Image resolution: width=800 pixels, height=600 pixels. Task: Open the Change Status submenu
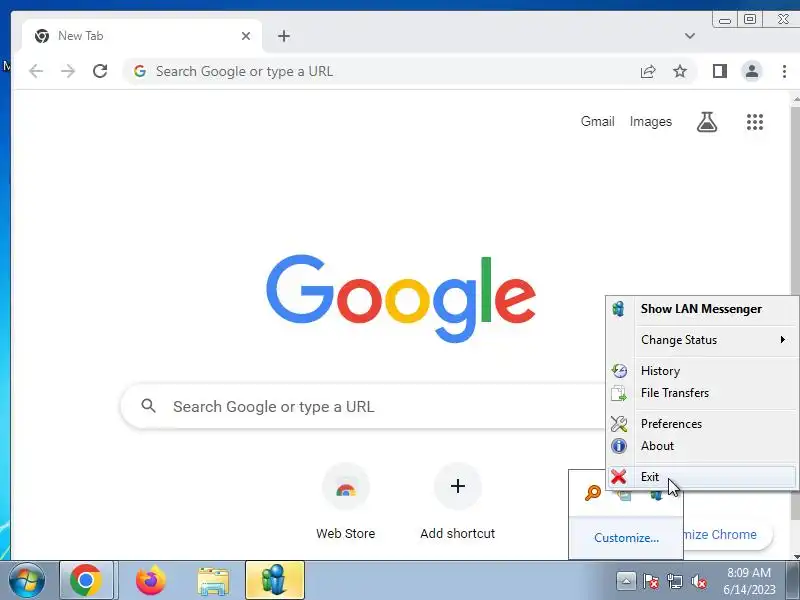click(702, 340)
